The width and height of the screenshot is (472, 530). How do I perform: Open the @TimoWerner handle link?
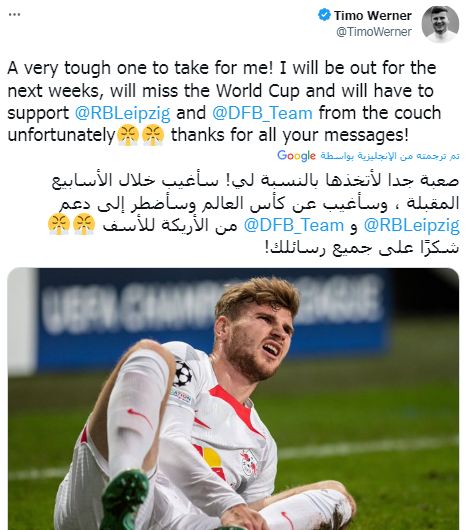[374, 31]
